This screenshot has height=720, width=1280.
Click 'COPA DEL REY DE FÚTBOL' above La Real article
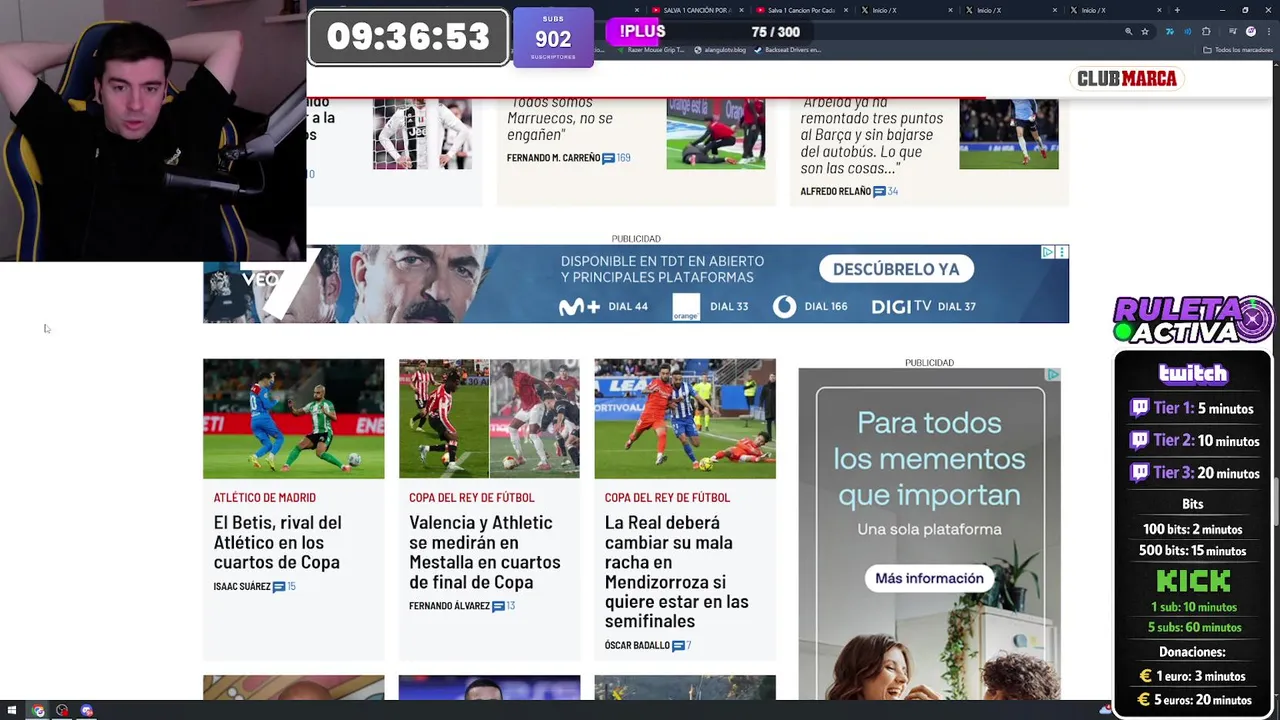(x=667, y=497)
